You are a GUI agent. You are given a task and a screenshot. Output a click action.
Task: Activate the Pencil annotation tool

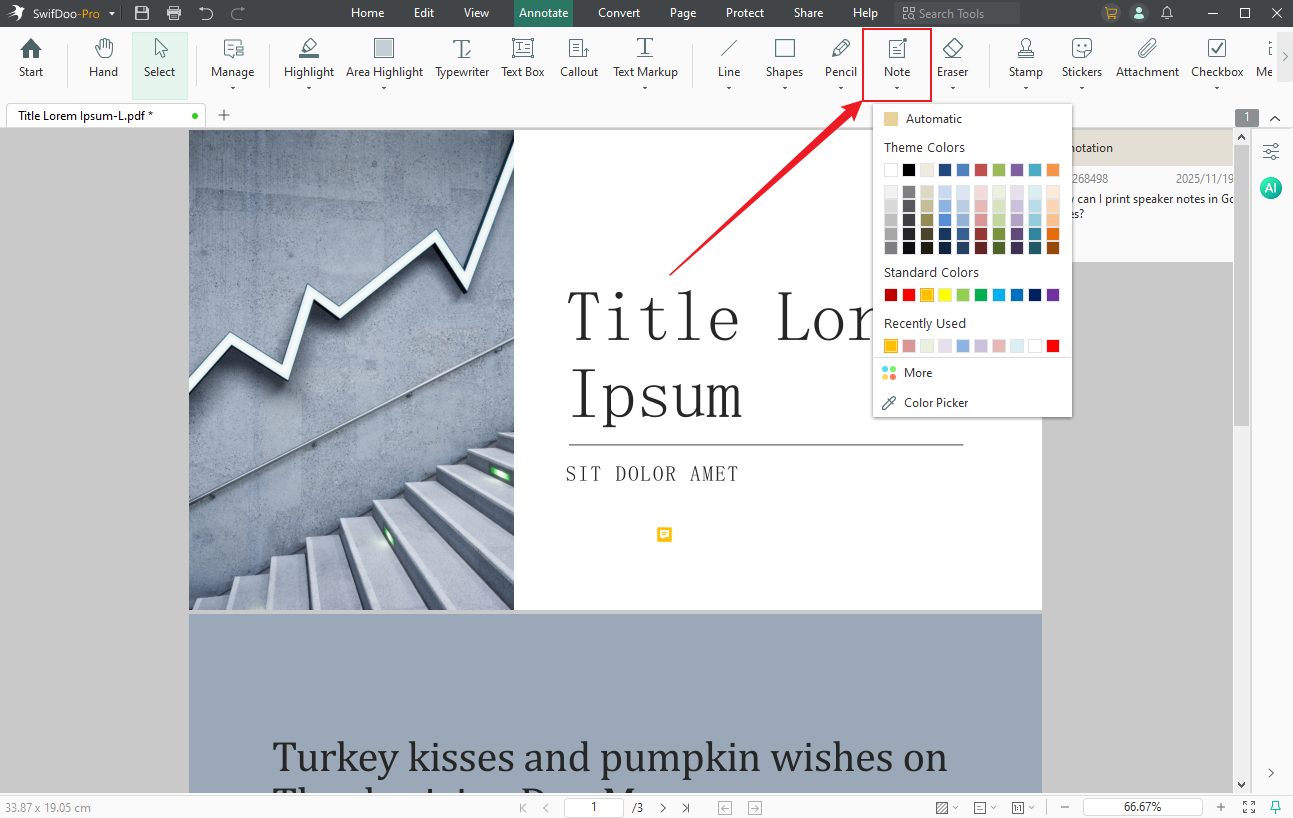point(840,58)
